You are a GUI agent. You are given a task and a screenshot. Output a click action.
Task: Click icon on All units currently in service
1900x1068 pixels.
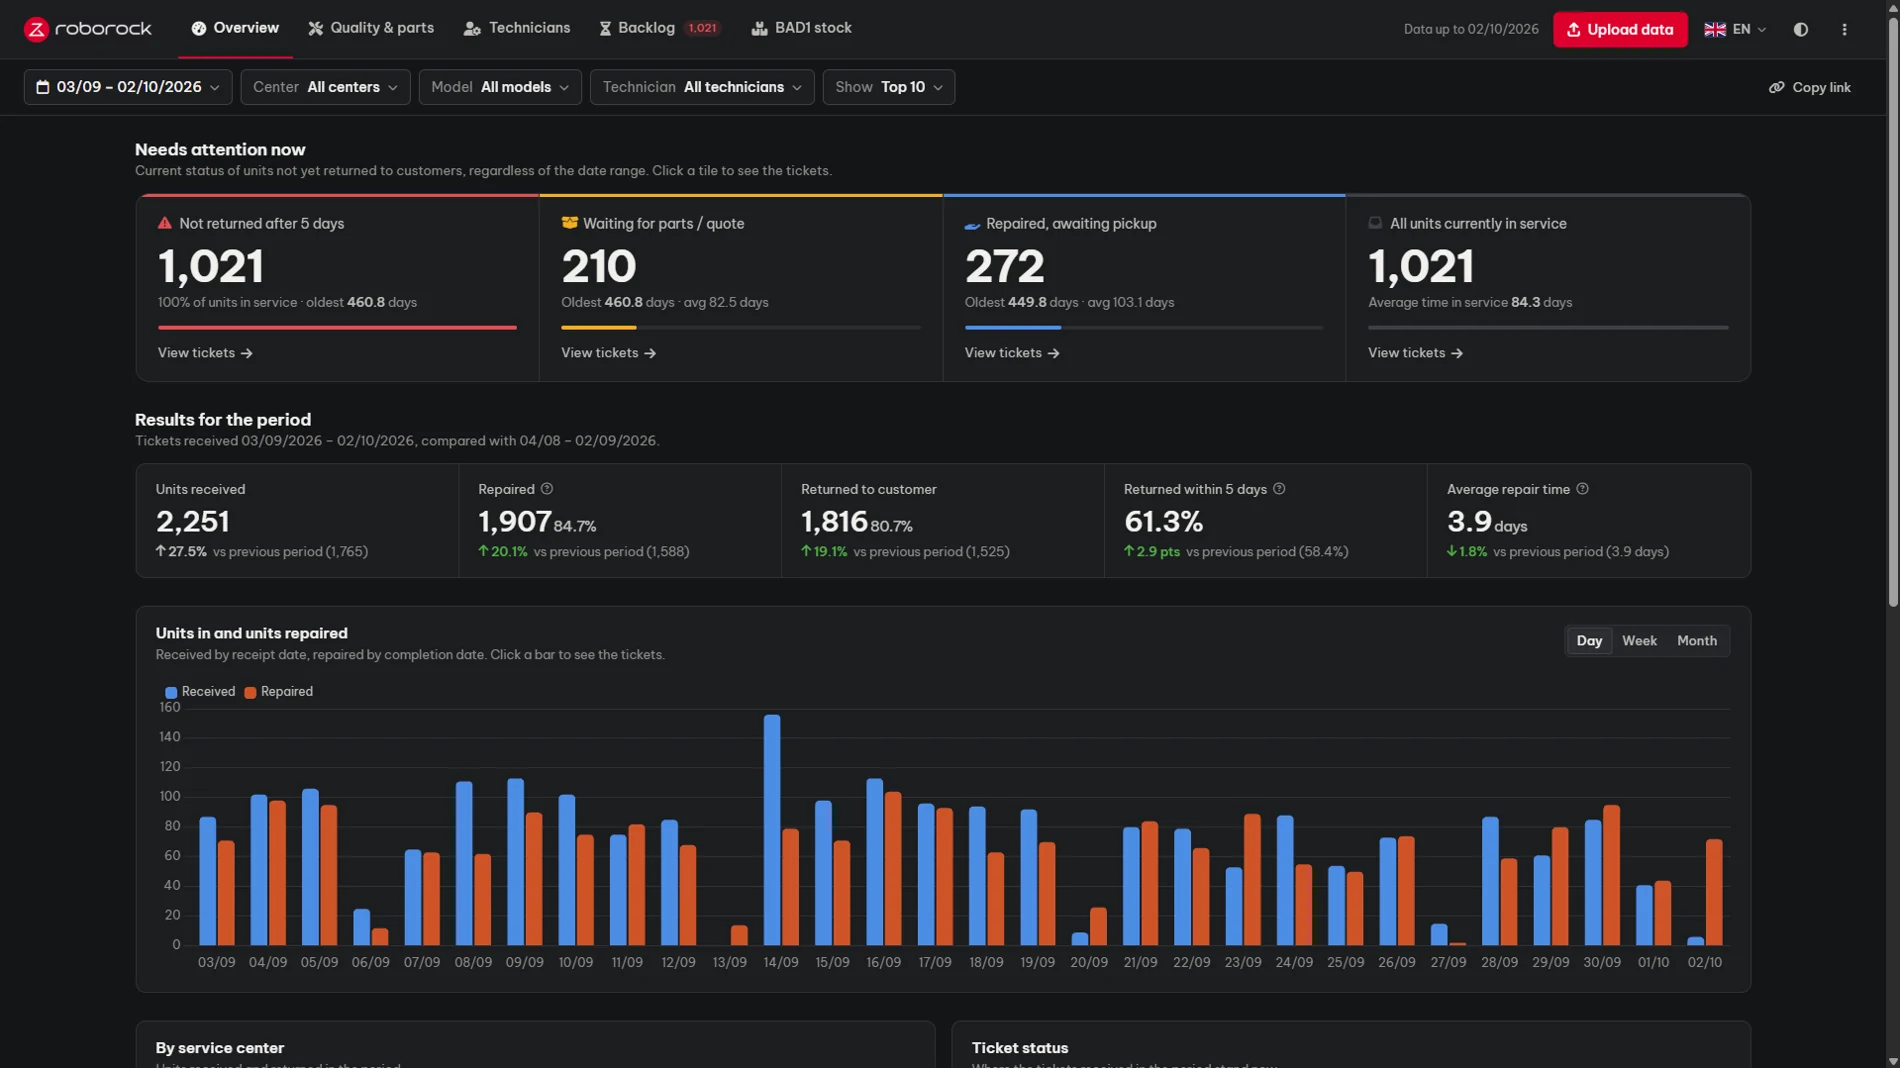click(x=1375, y=223)
